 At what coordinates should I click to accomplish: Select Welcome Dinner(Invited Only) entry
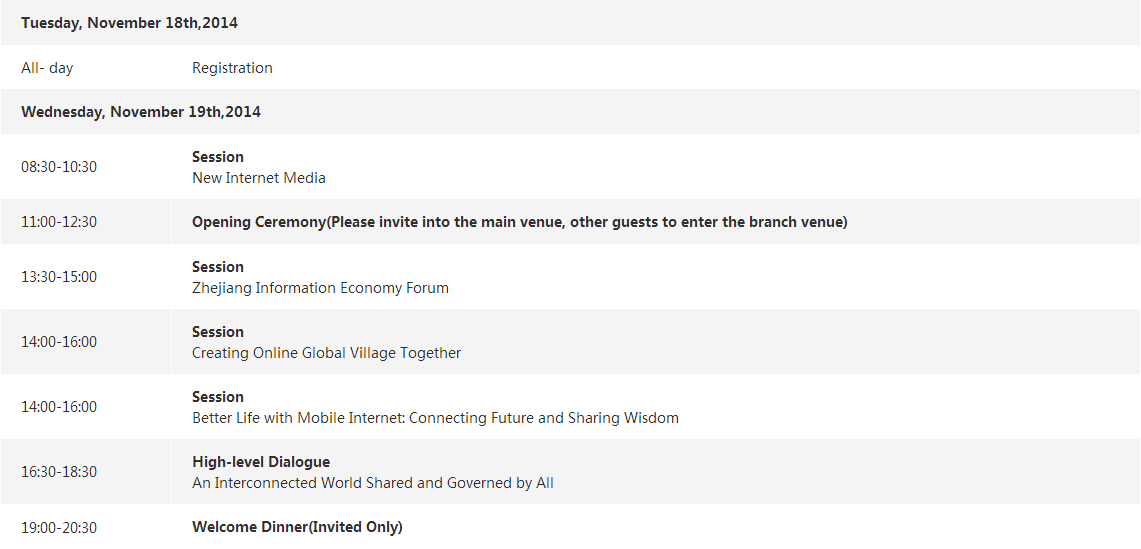297,527
